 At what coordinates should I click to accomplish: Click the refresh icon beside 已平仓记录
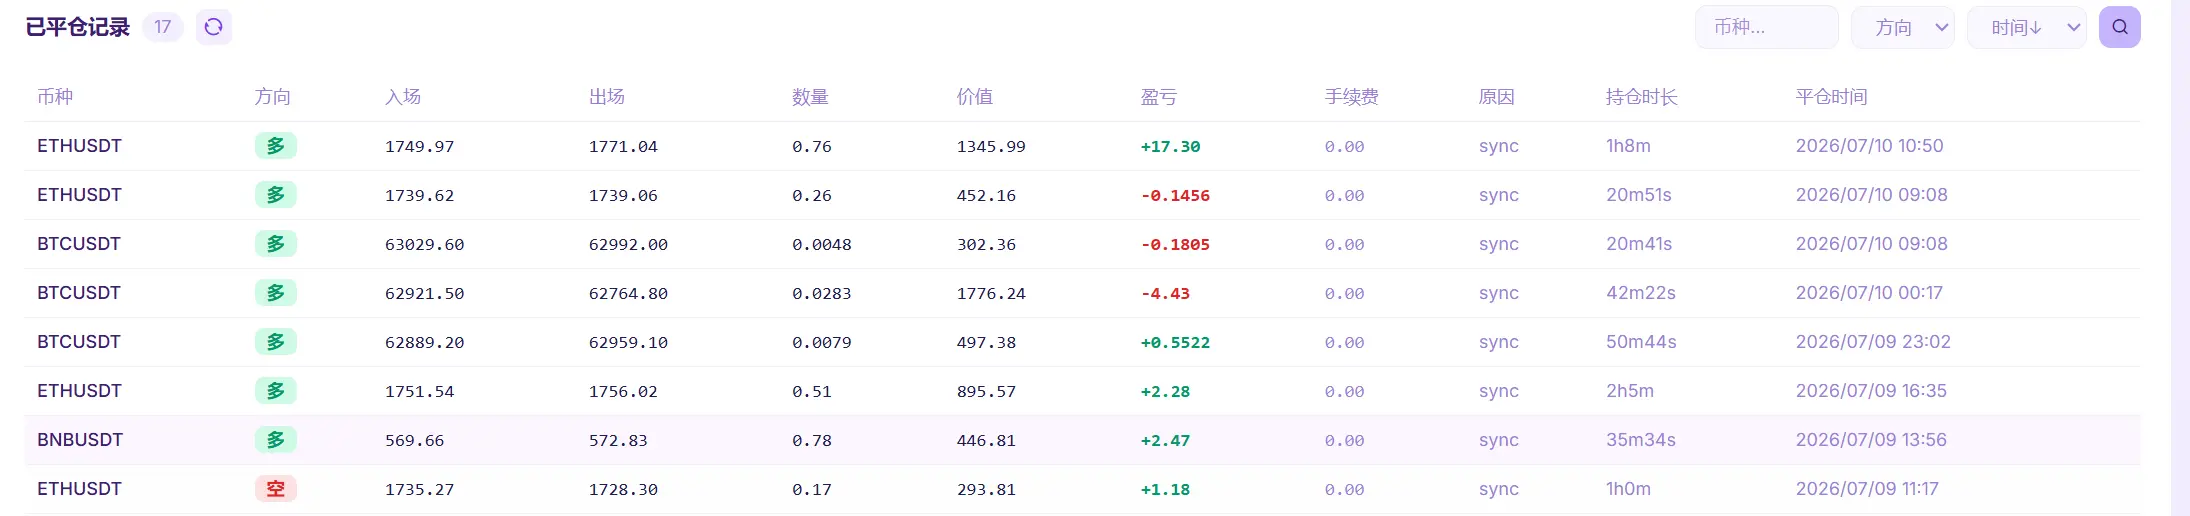pyautogui.click(x=213, y=27)
